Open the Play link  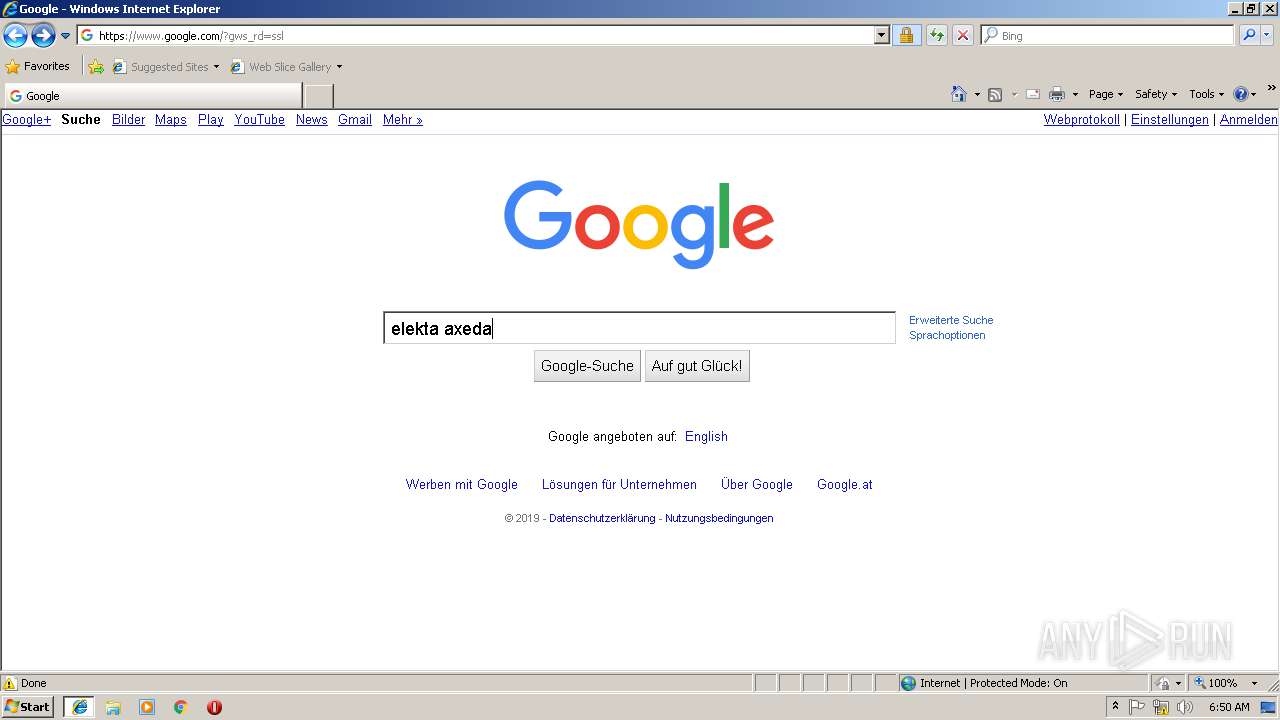[x=210, y=119]
